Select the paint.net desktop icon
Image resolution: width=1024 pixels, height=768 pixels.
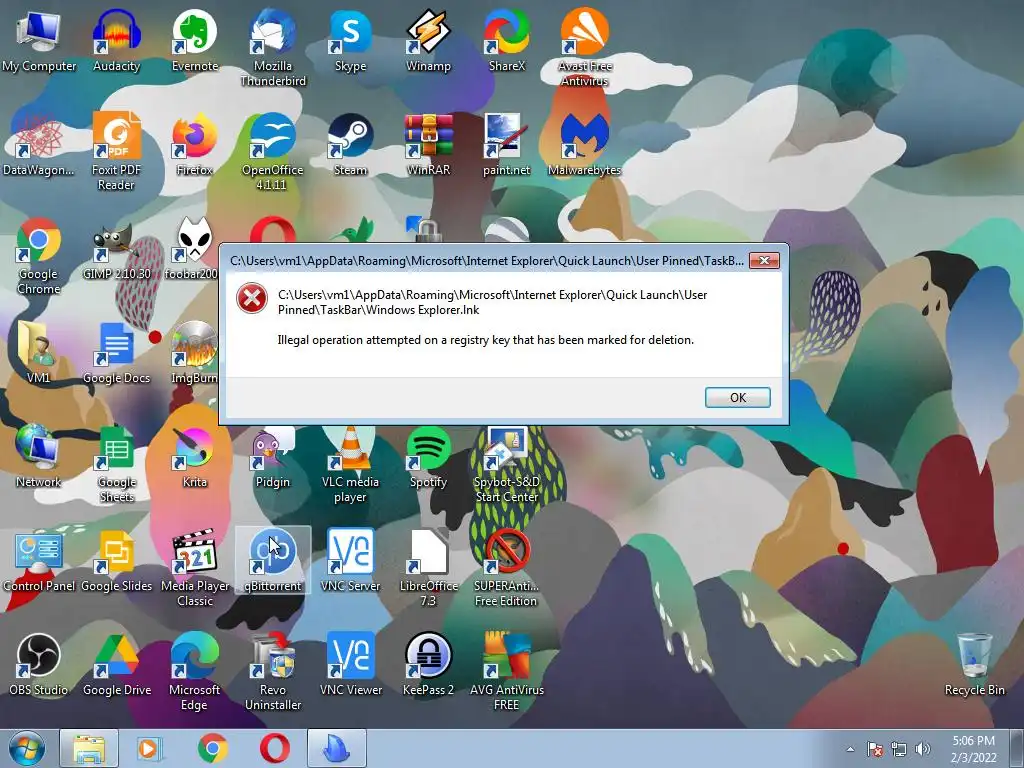tap(507, 144)
